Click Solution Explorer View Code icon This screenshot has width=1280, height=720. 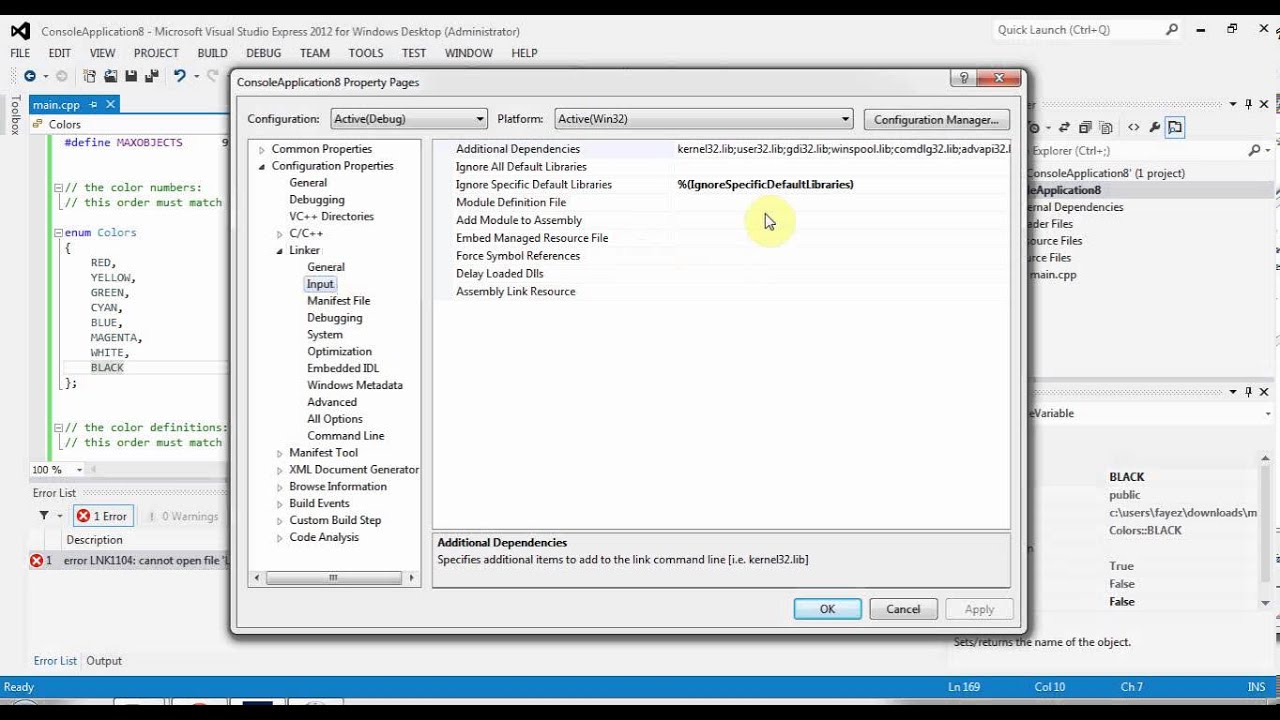tap(1134, 127)
